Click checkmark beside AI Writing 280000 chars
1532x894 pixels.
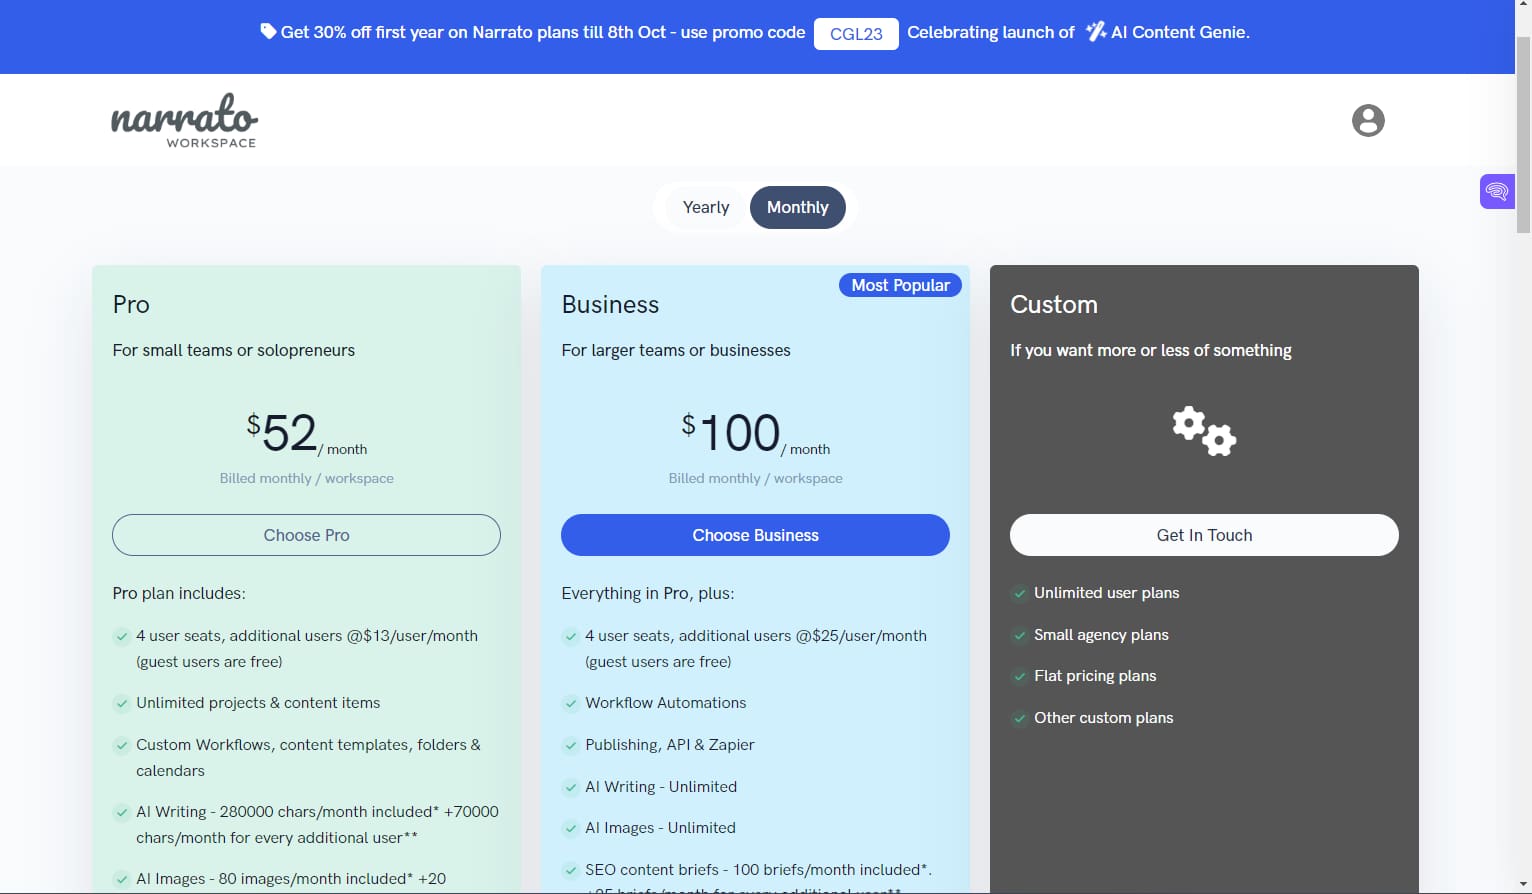point(121,813)
